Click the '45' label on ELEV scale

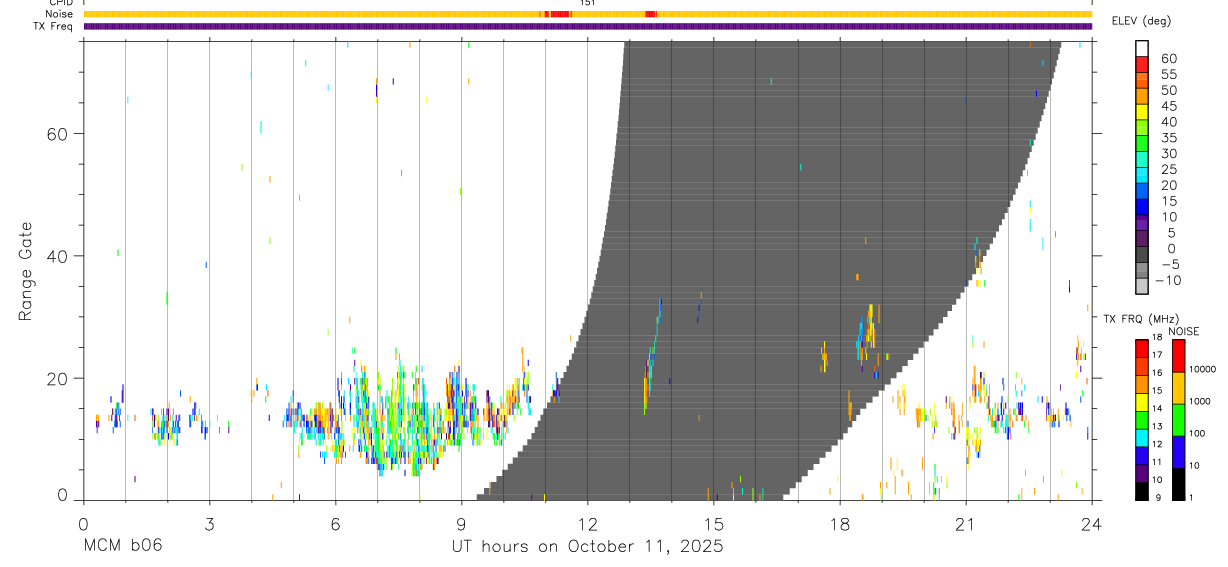click(x=1168, y=106)
